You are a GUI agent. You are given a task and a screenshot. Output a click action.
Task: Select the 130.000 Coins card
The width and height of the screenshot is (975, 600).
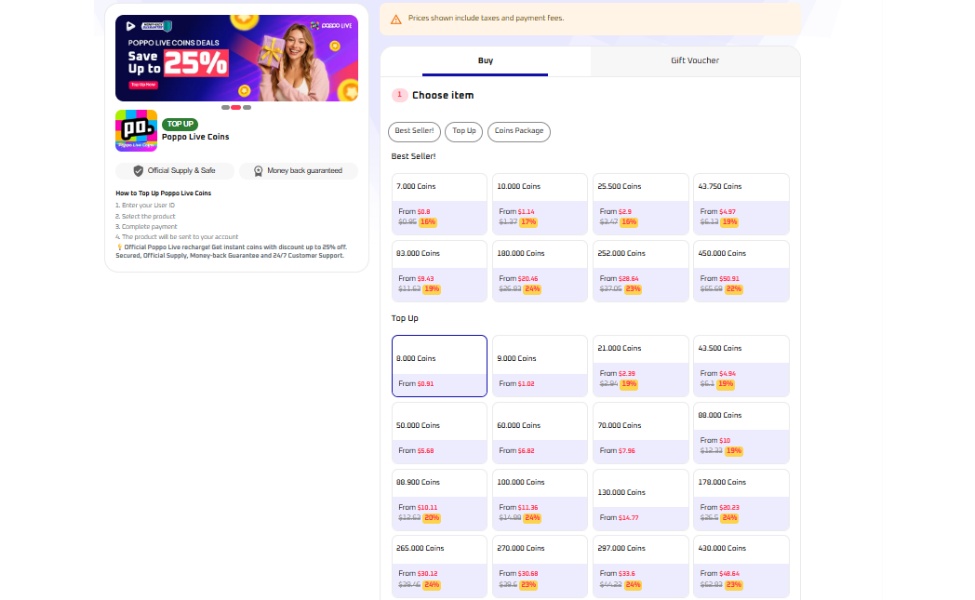tap(640, 500)
